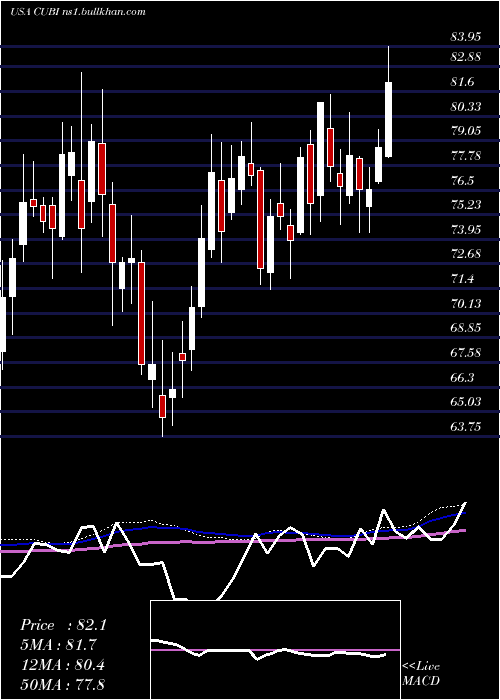Select the 66.3 price axis label
This screenshot has height=700, width=500.
(x=463, y=378)
